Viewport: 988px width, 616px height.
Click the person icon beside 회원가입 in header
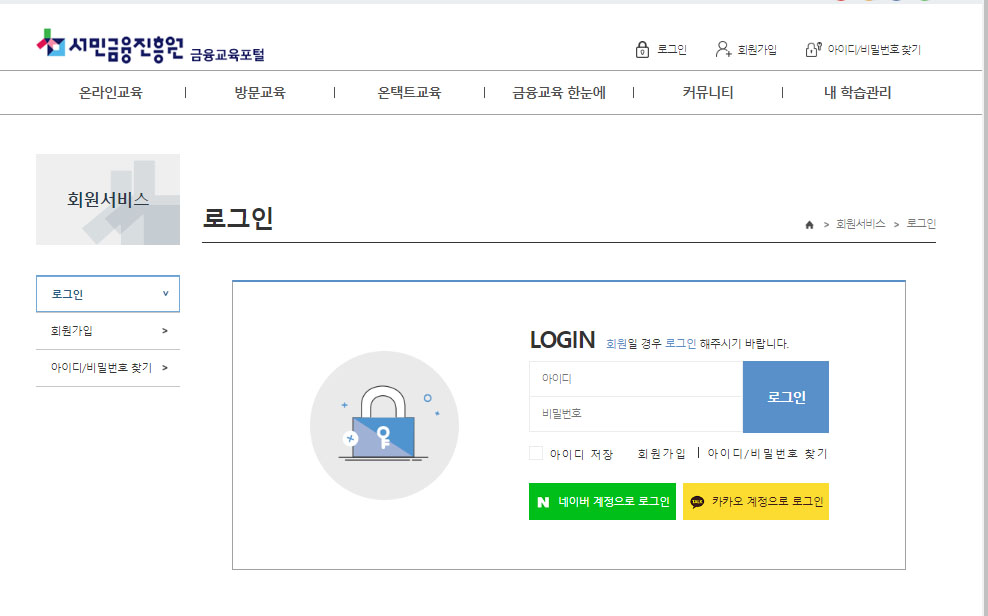coord(723,49)
